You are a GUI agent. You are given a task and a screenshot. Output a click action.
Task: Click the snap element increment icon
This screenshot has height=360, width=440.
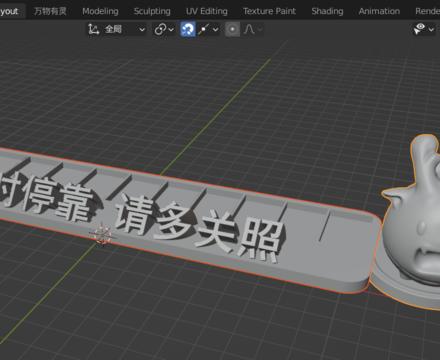[204, 29]
